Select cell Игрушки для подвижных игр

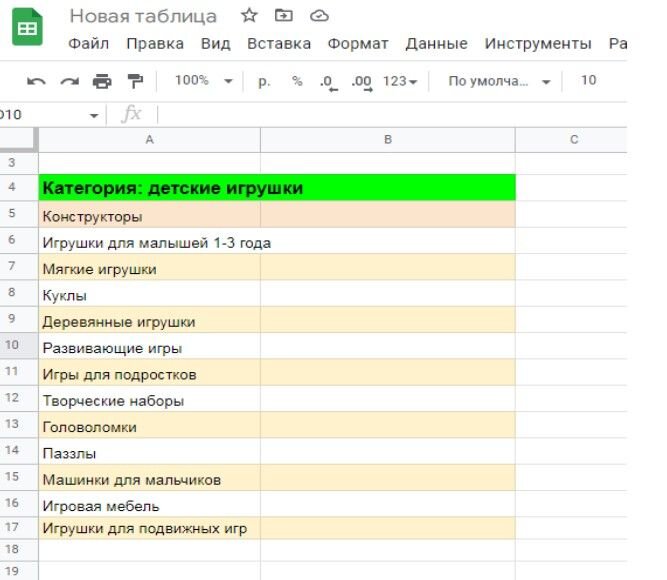click(149, 529)
